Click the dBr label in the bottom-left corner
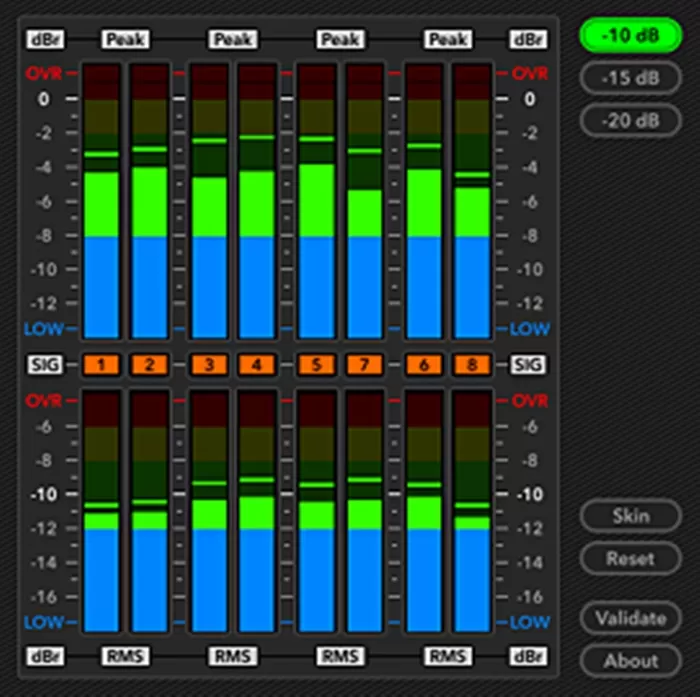 click(45, 656)
